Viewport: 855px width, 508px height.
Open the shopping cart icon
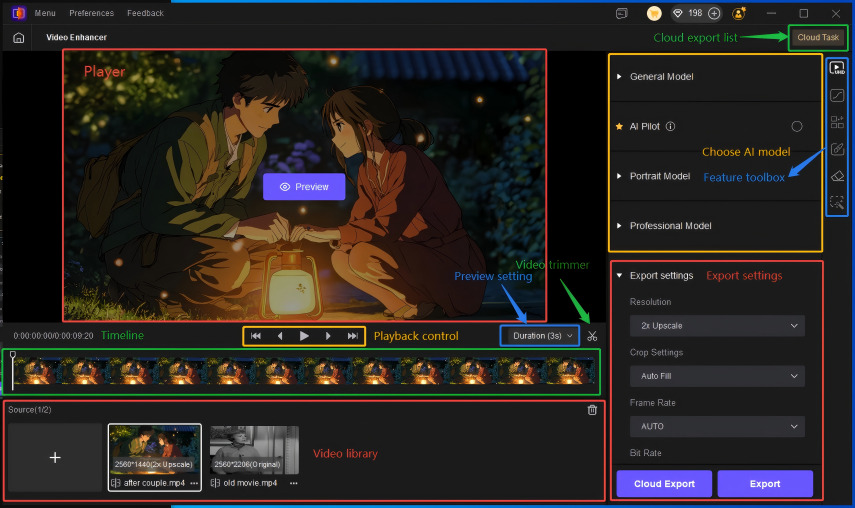tap(654, 13)
